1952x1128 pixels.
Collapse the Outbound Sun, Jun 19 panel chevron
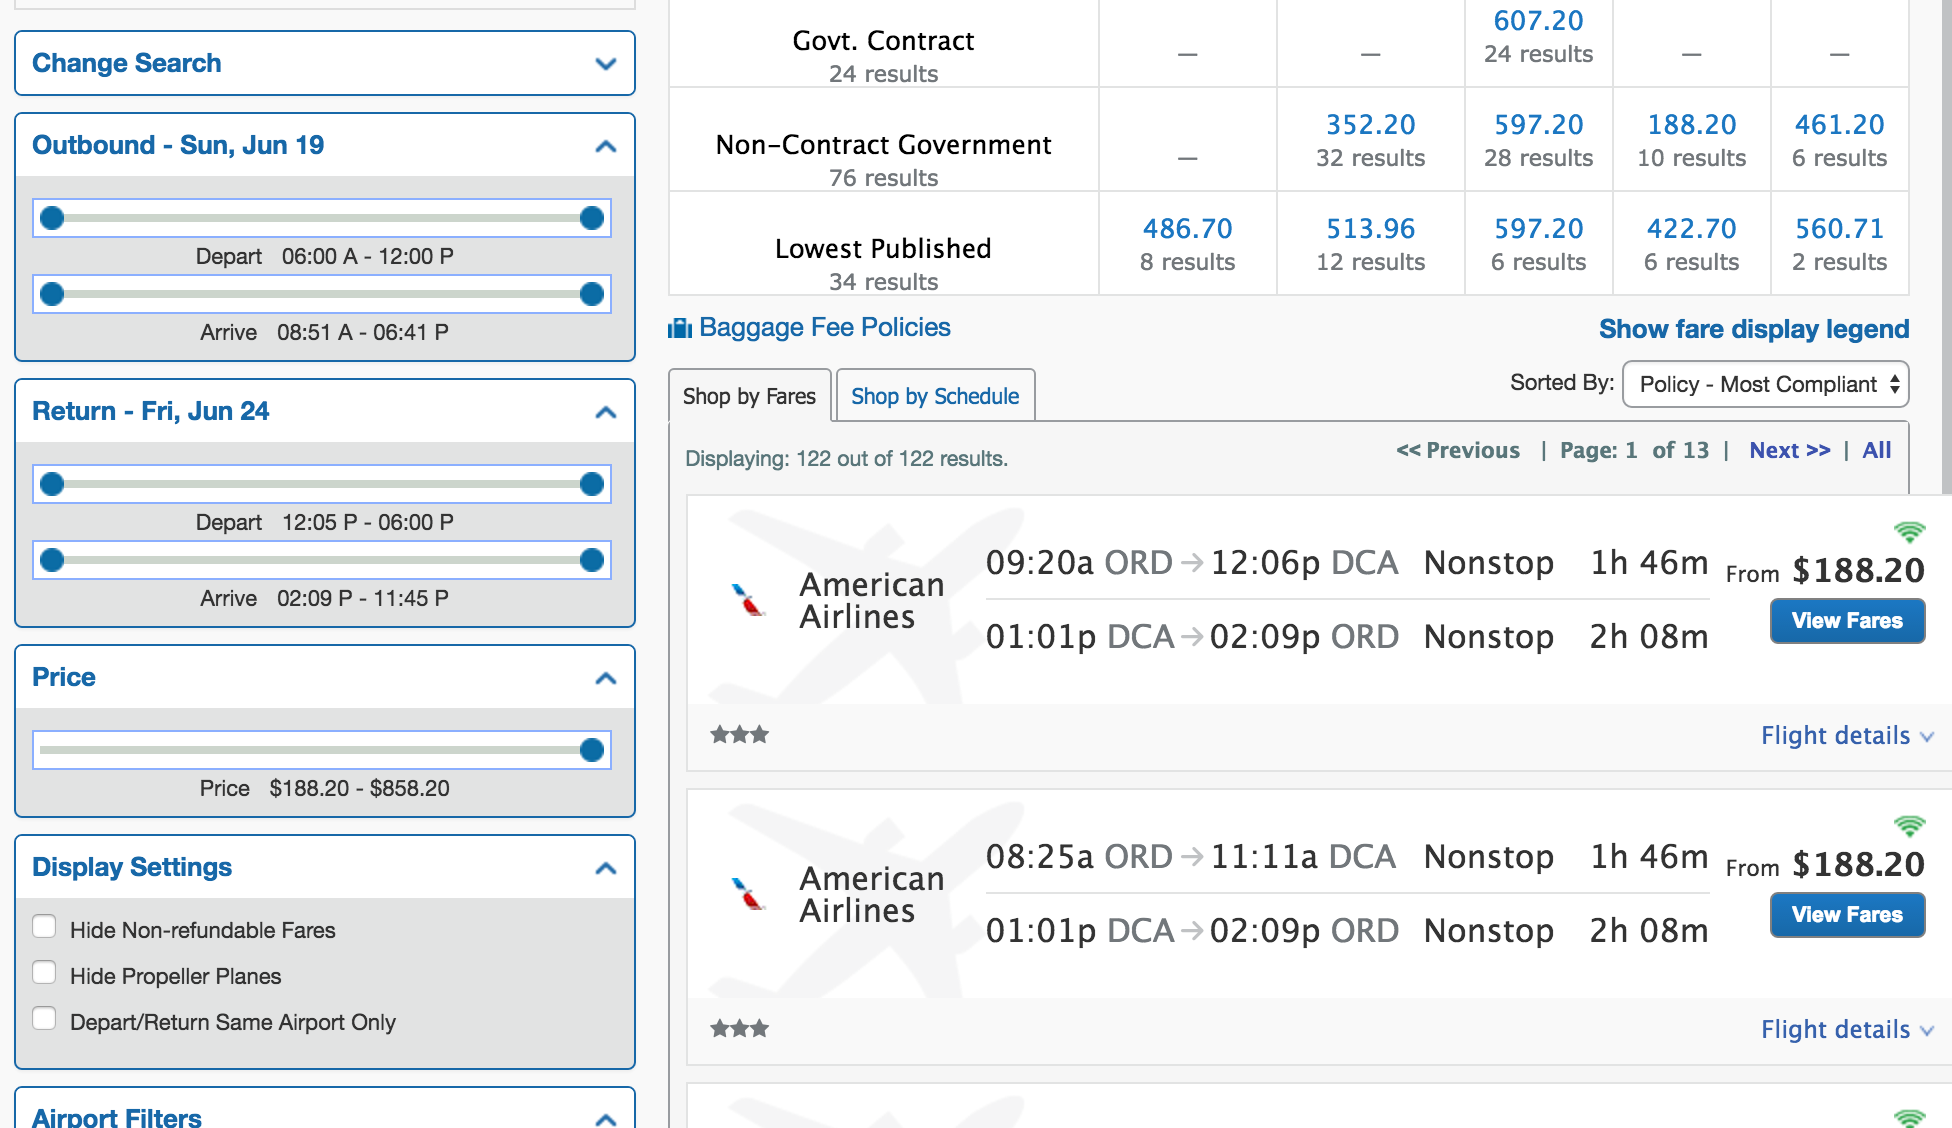pos(605,146)
